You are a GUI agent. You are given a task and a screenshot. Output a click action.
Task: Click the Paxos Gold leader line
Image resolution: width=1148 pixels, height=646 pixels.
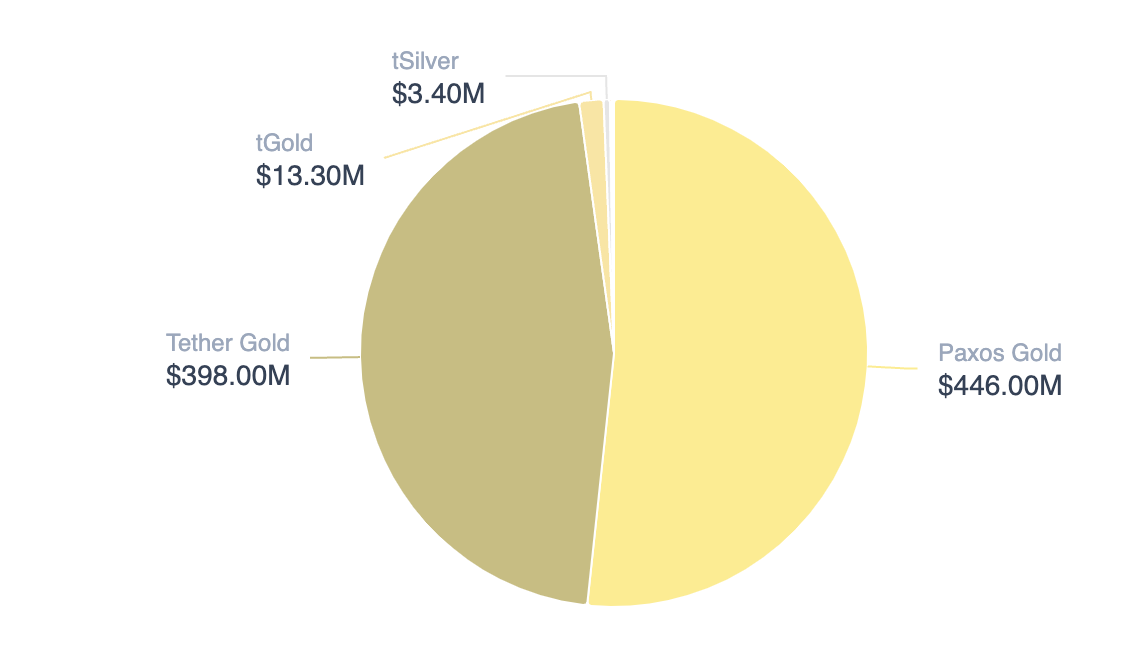pyautogui.click(x=892, y=367)
